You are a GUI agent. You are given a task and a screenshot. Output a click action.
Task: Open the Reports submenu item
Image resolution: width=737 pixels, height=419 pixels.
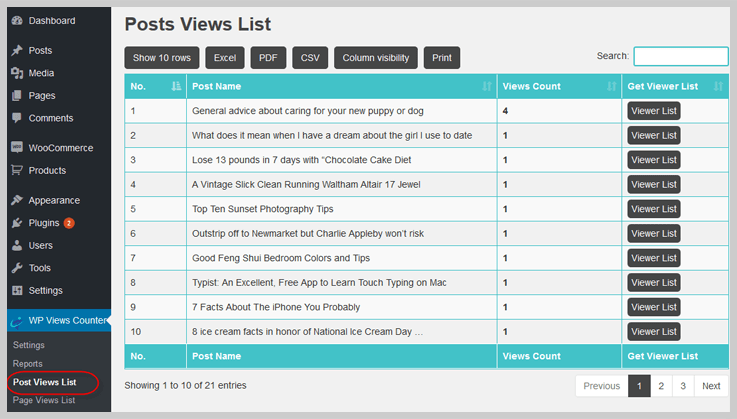(x=28, y=364)
